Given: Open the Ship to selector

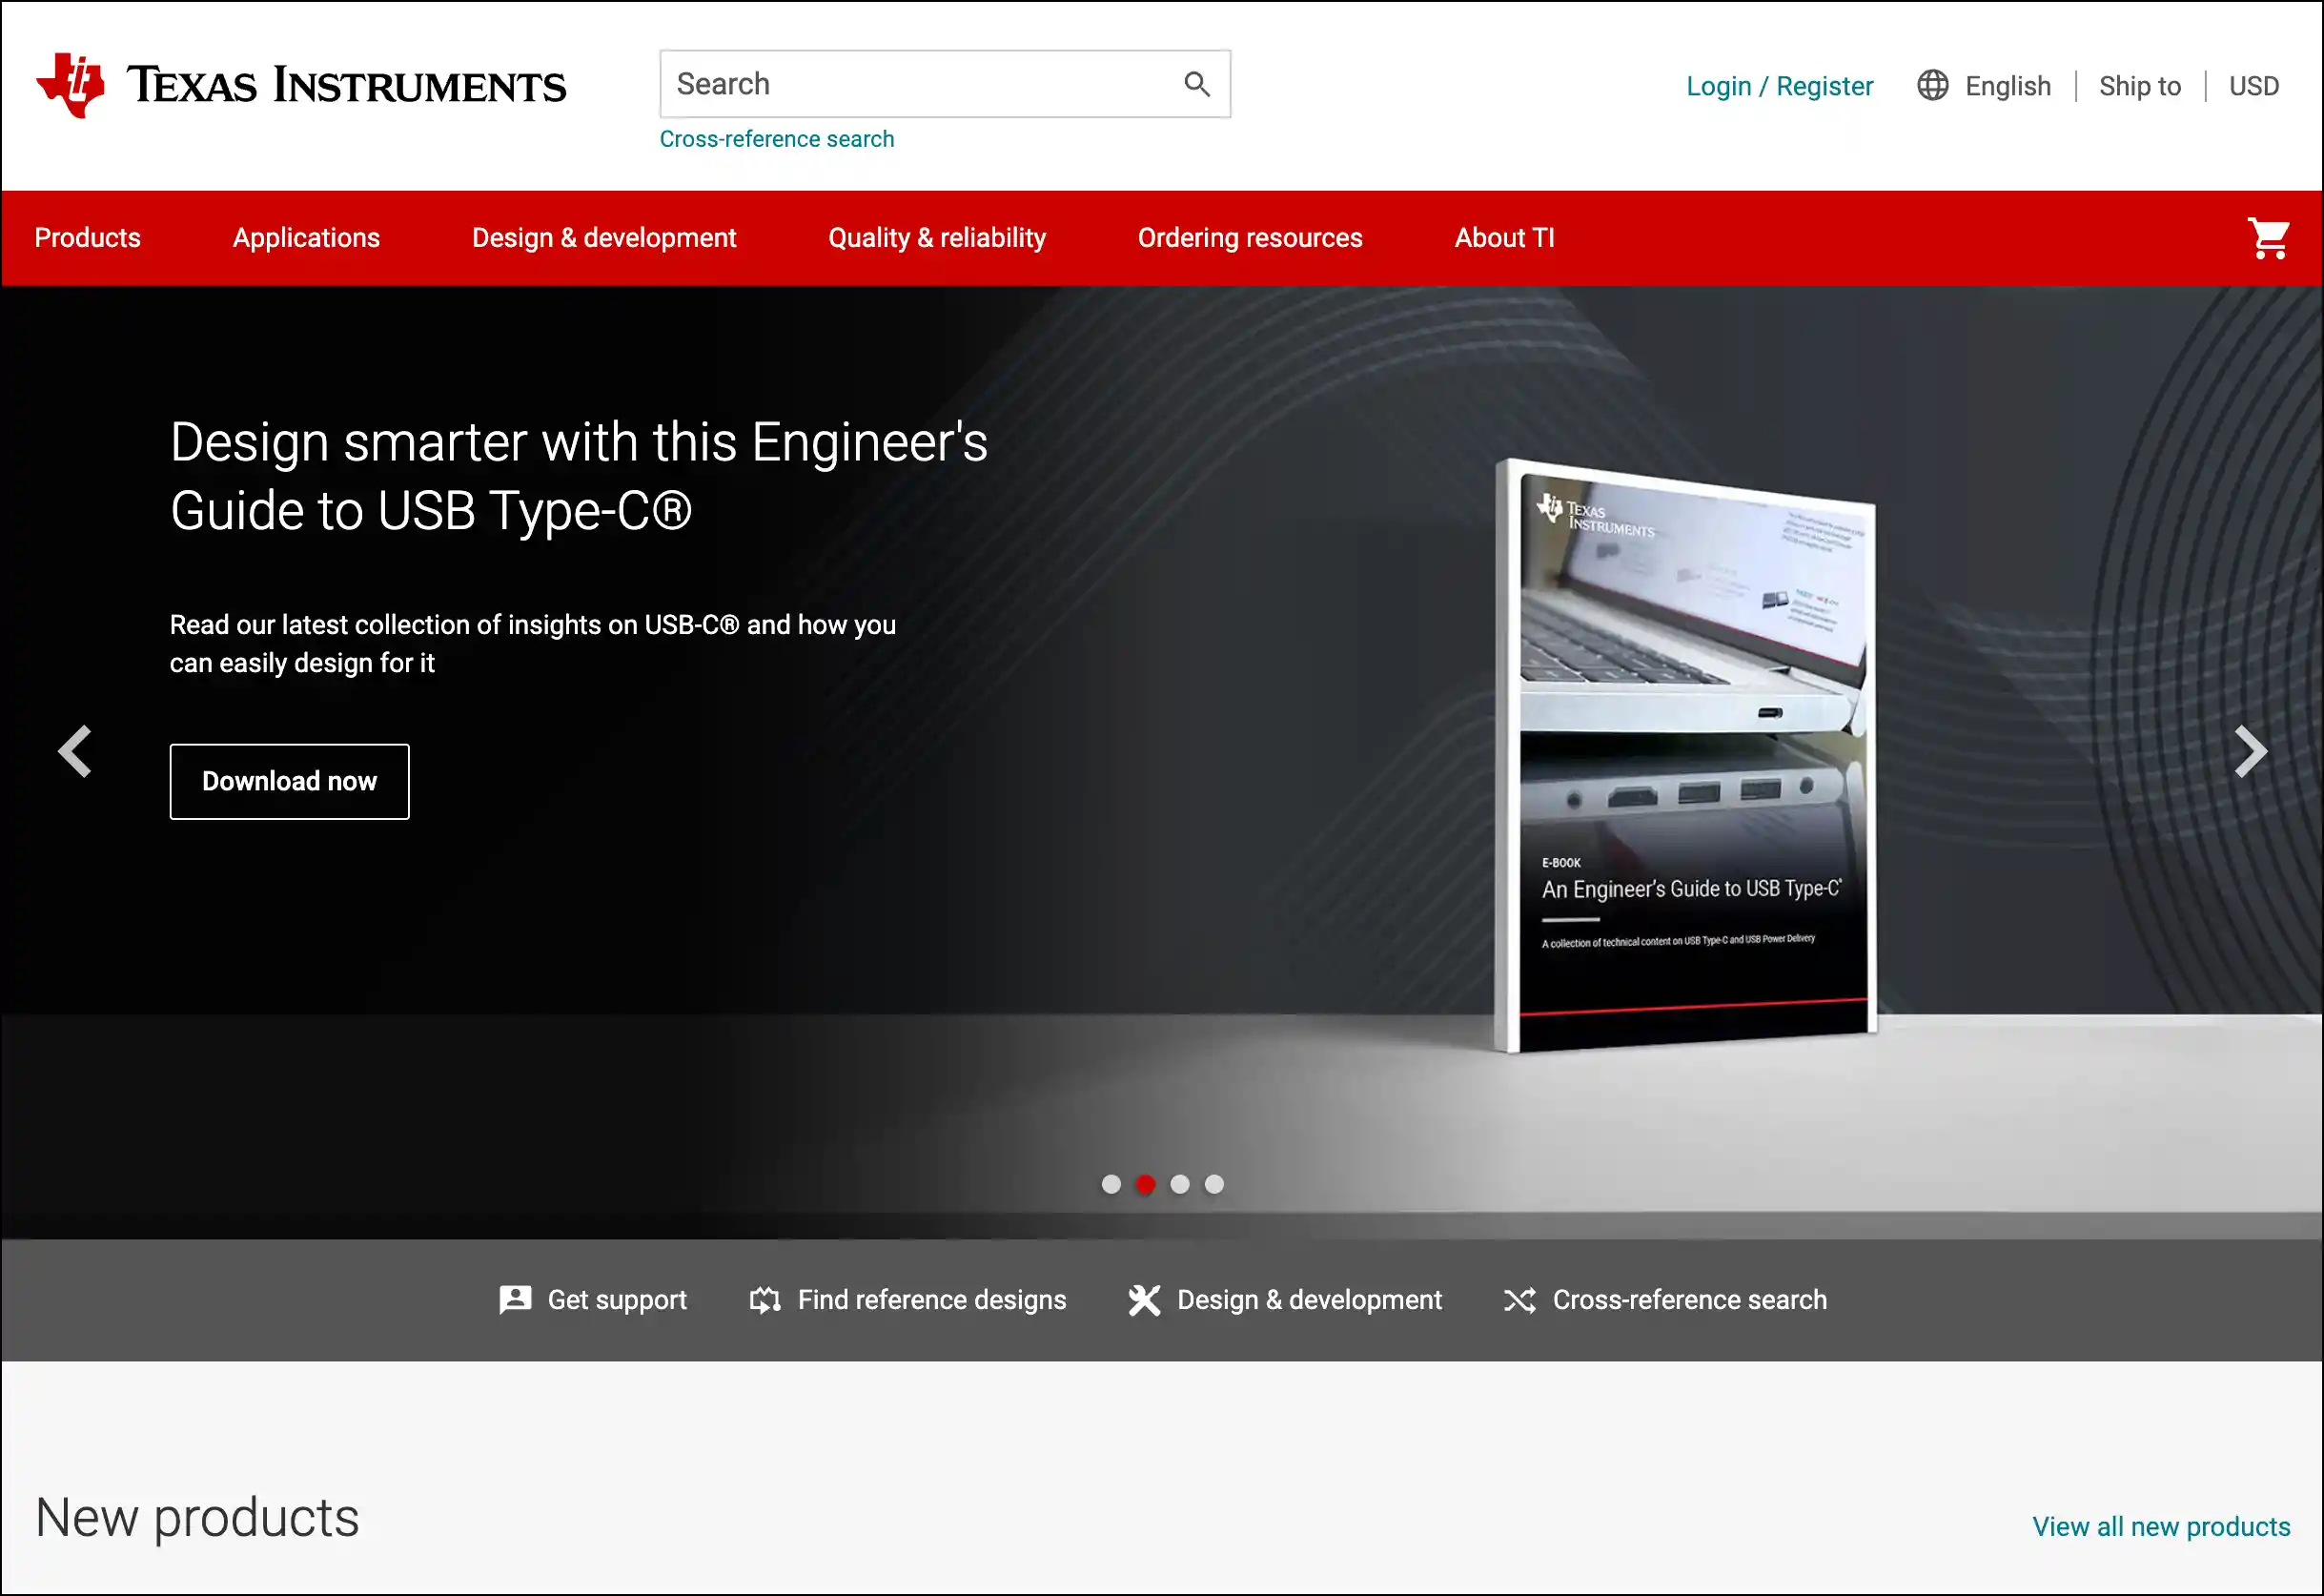Looking at the screenshot, I should [2139, 86].
